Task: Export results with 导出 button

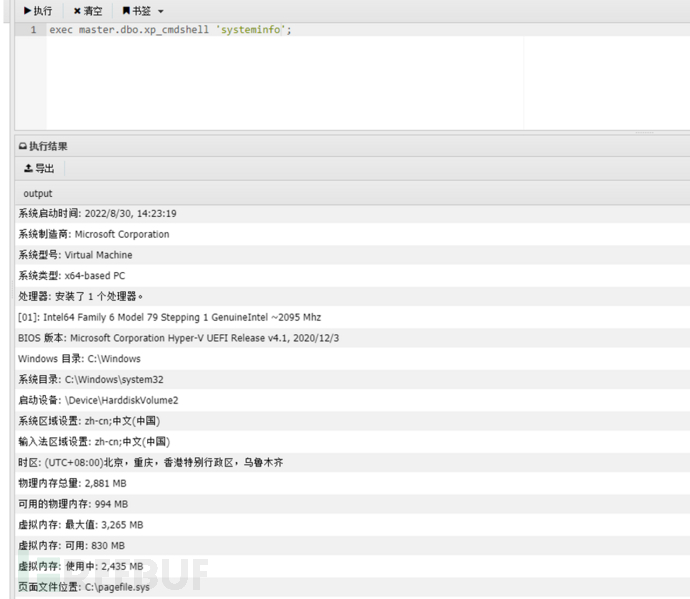Action: click(39, 169)
